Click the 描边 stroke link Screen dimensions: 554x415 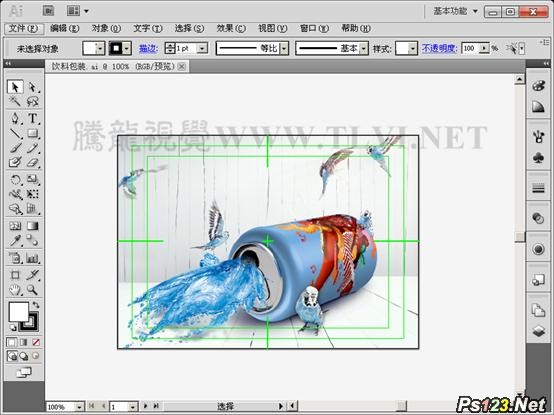pyautogui.click(x=148, y=48)
